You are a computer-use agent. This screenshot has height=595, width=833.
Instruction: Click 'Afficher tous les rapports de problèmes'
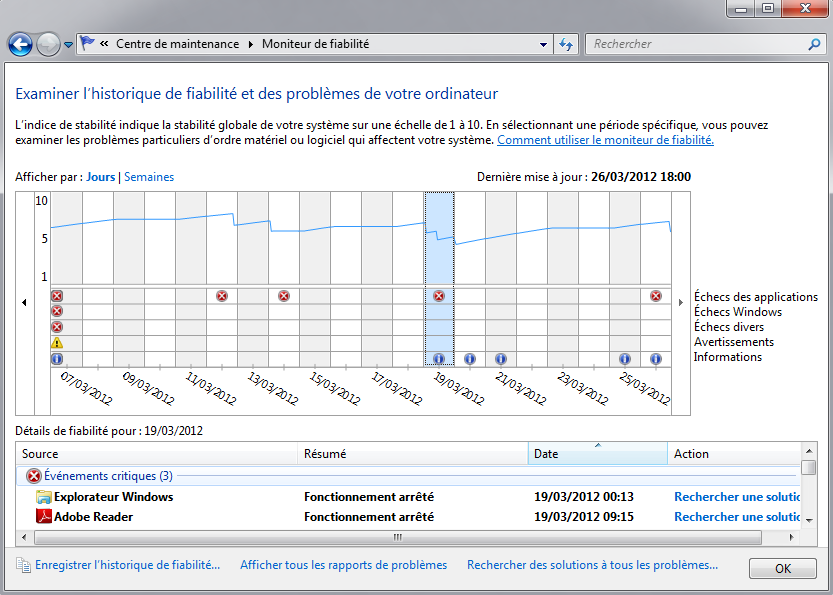pos(343,565)
